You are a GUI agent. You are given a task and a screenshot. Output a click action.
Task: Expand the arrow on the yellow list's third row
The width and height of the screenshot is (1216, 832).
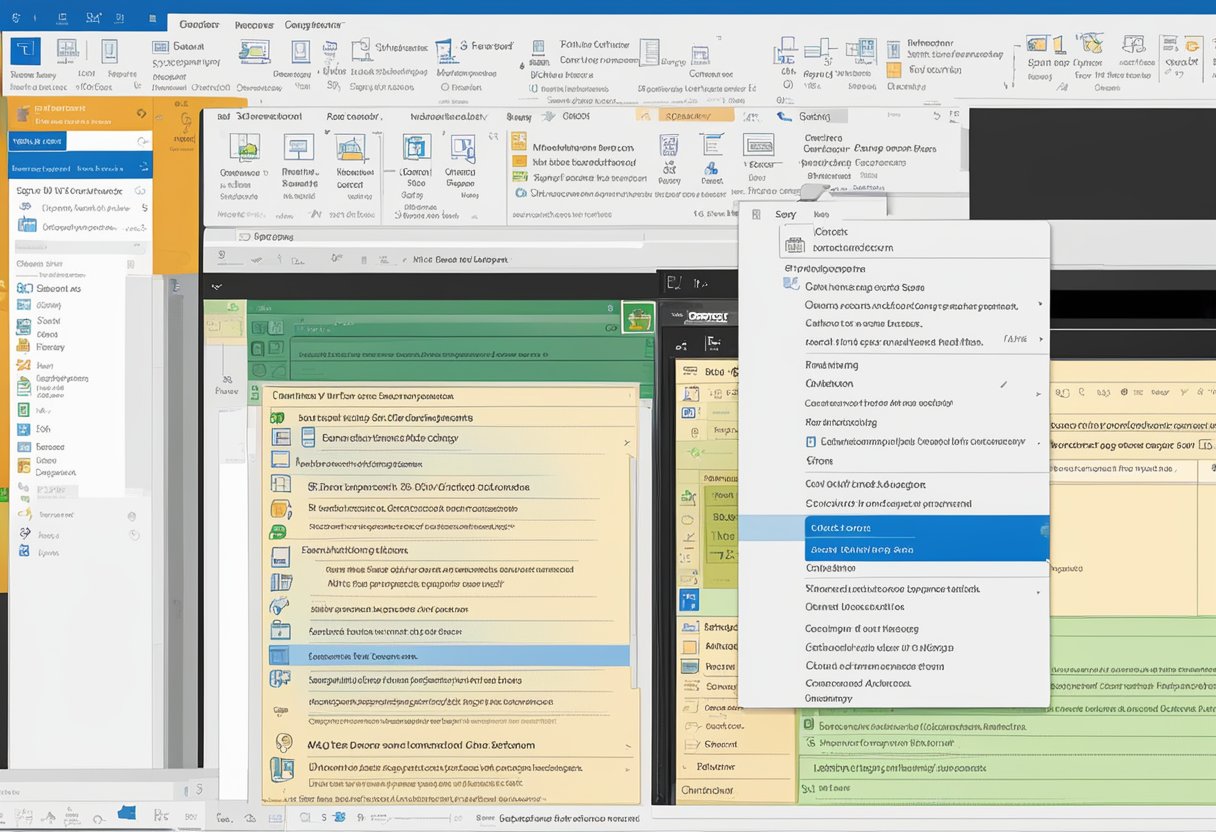click(627, 441)
